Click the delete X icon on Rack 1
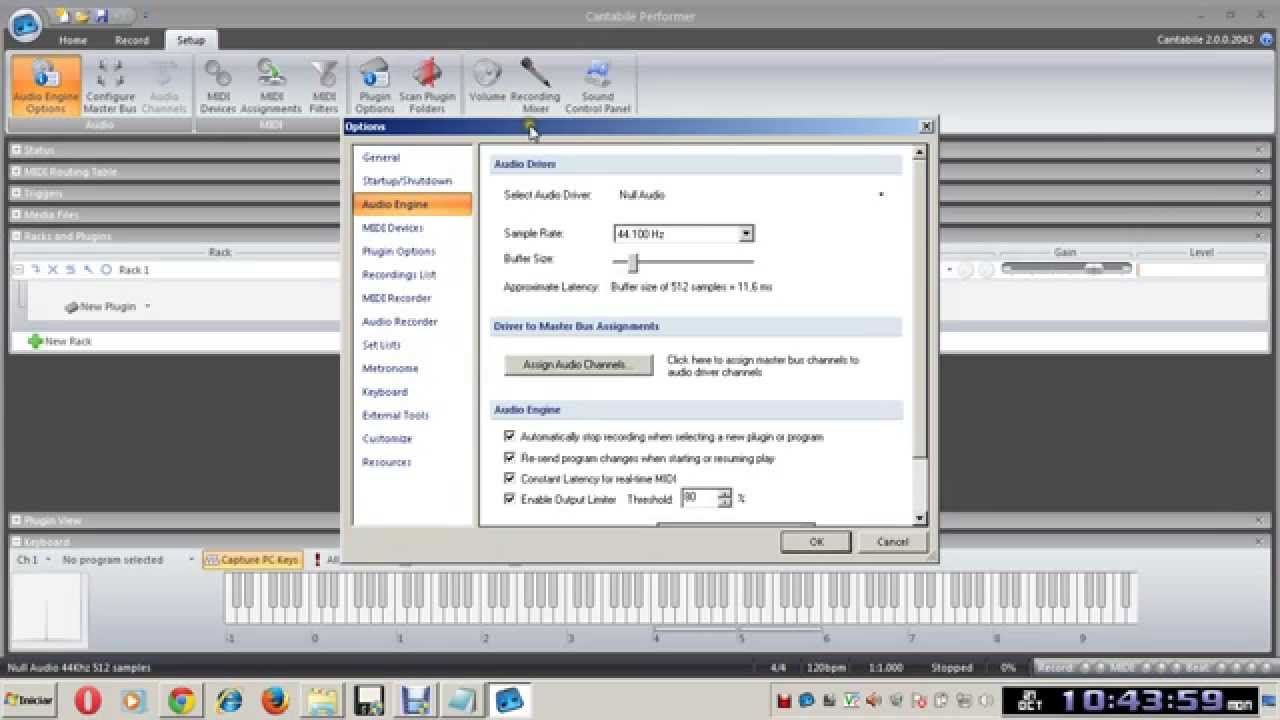The image size is (1280, 720). pos(53,270)
